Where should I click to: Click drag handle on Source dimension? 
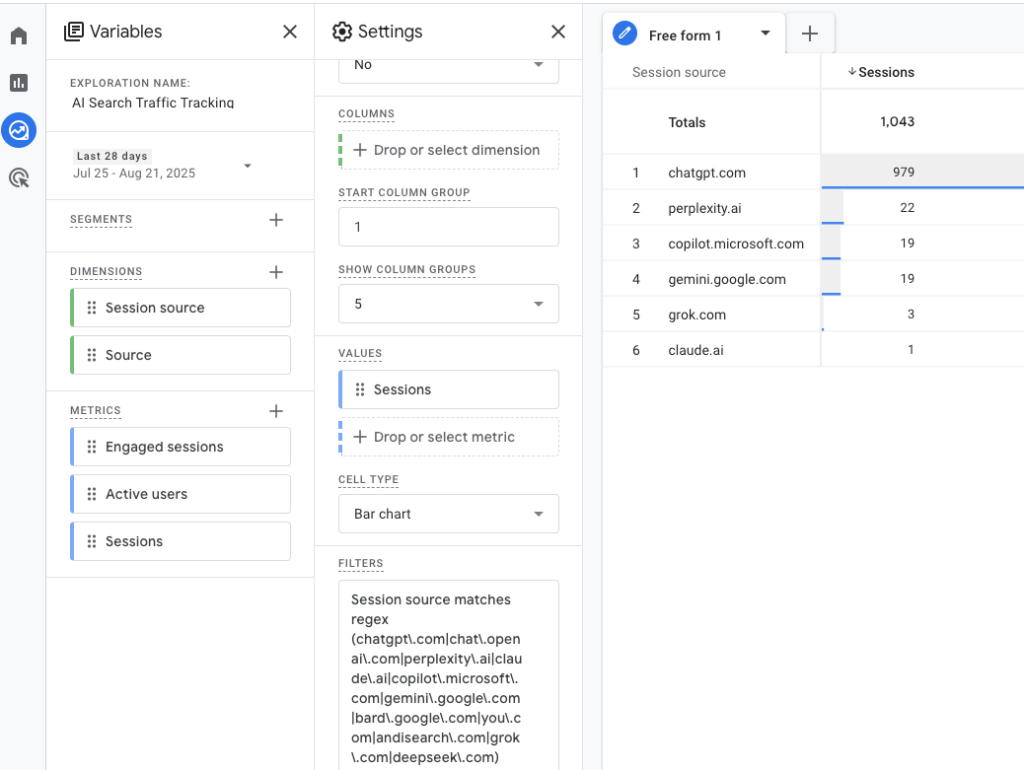pyautogui.click(x=91, y=355)
